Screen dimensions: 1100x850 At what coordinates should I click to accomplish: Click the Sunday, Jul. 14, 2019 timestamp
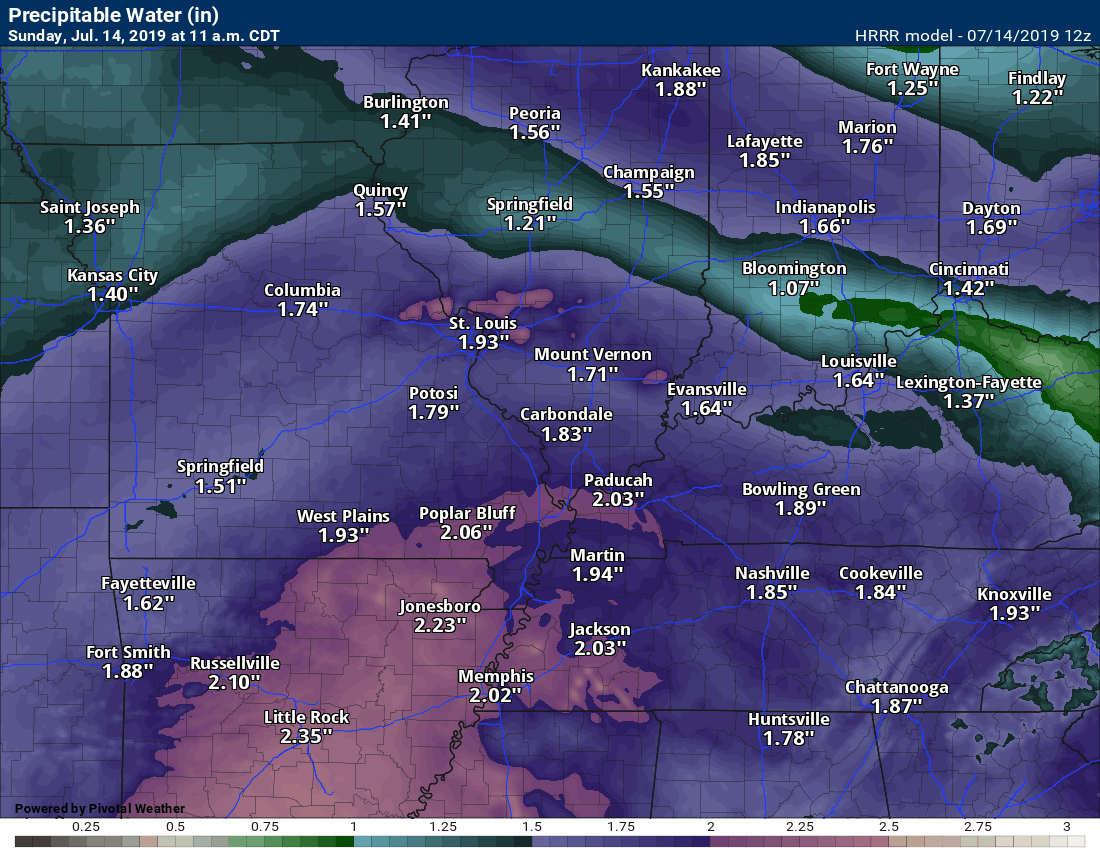(x=143, y=35)
